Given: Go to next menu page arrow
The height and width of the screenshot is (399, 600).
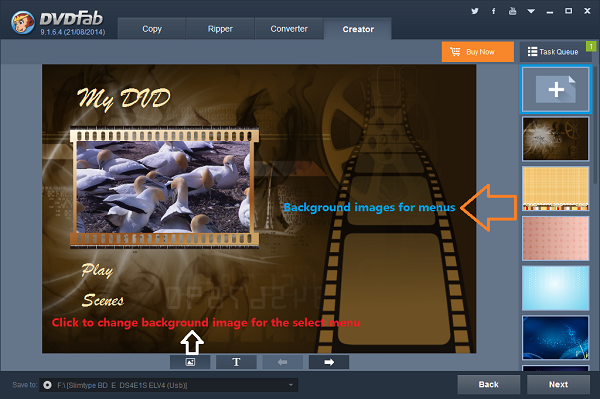Looking at the screenshot, I should (329, 362).
